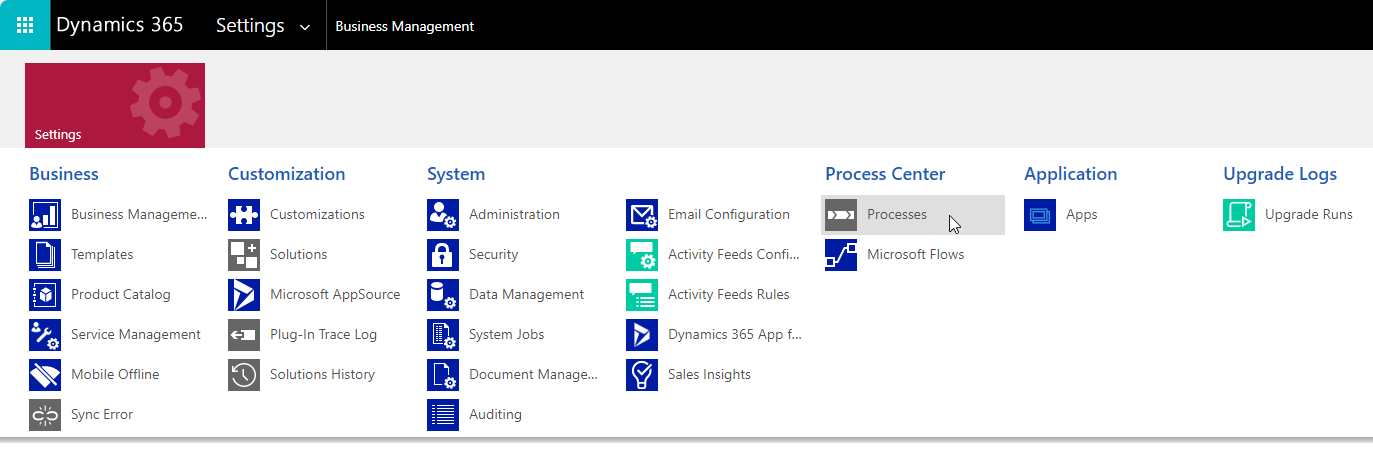Click the Email Configuration envelope icon
The image size is (1373, 453).
pyautogui.click(x=642, y=215)
